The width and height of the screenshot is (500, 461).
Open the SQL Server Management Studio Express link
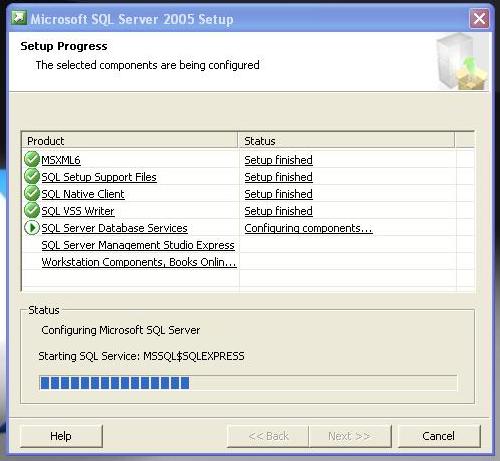pyautogui.click(x=138, y=245)
